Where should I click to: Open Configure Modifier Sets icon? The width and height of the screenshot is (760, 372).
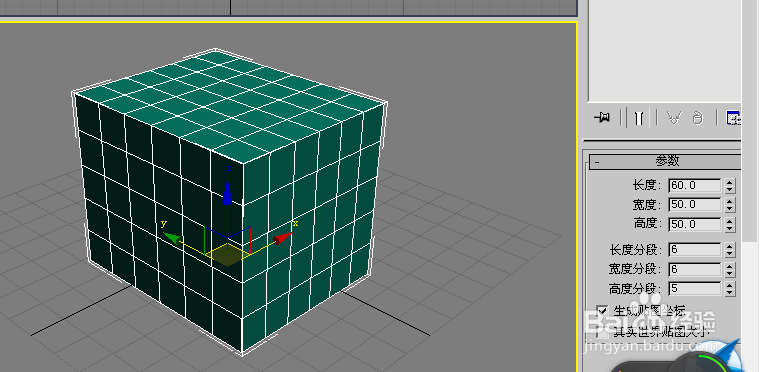[733, 118]
